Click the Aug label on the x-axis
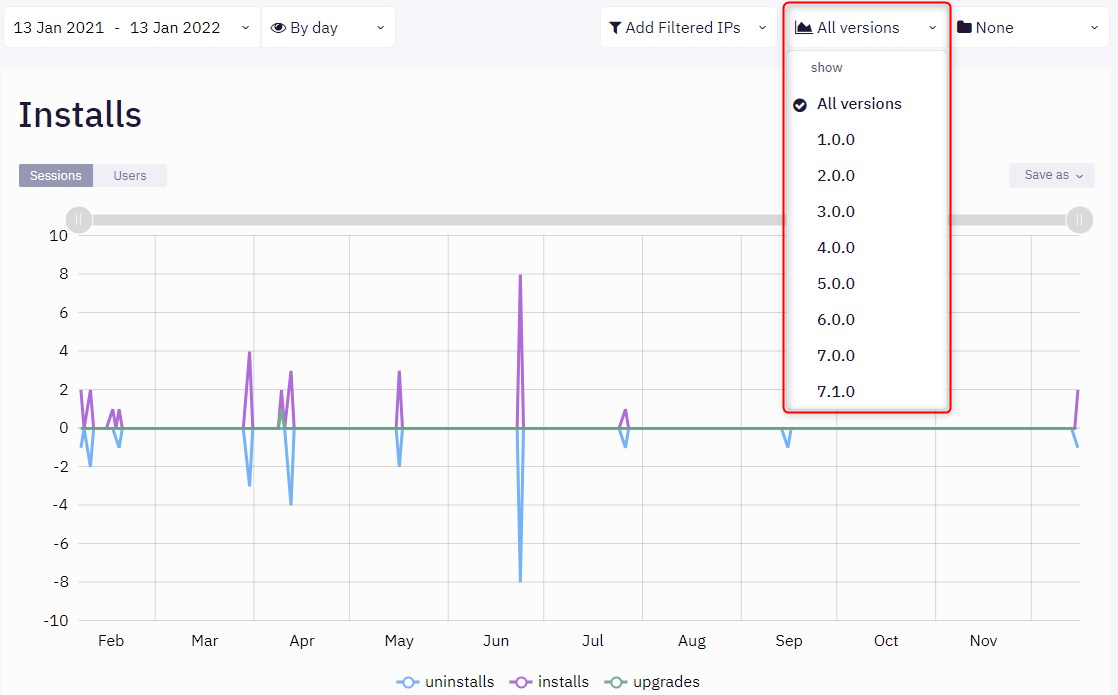Viewport: 1118px width, 695px height. click(x=692, y=641)
